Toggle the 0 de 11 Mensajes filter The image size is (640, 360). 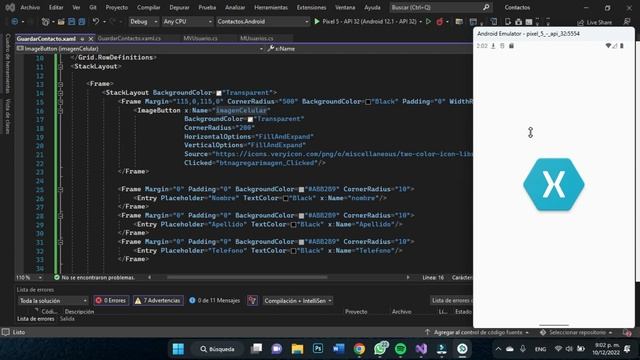(x=214, y=300)
